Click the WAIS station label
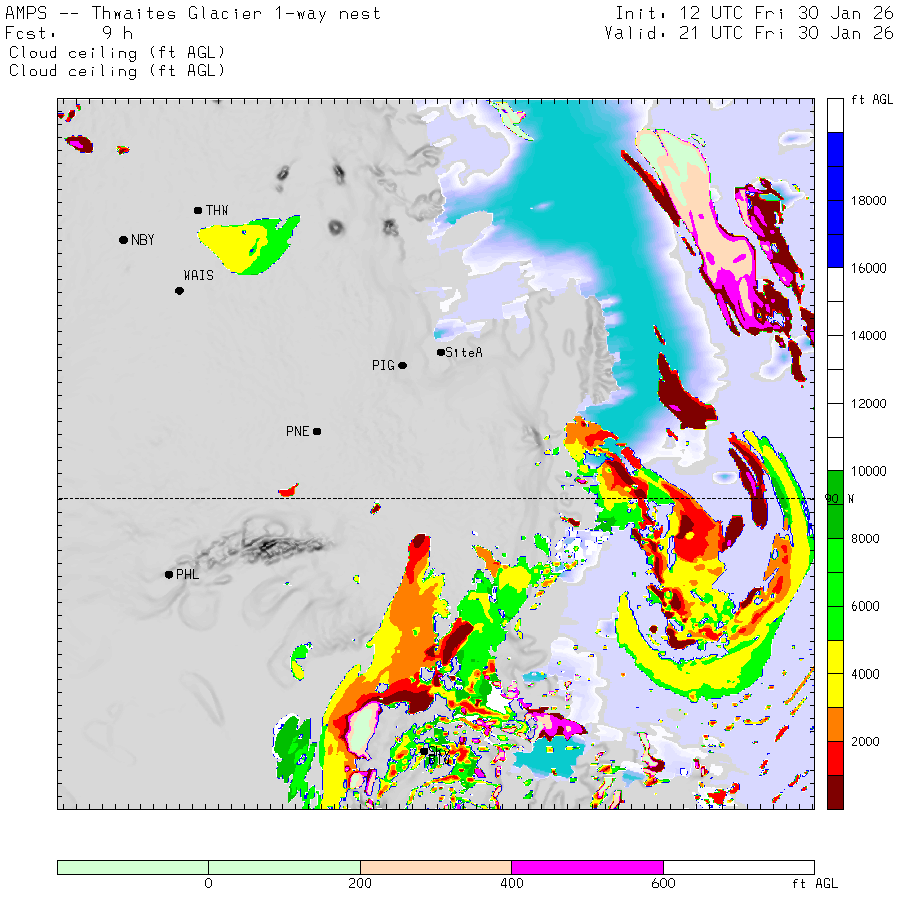Image resolution: width=900 pixels, height=900 pixels. coord(199,276)
